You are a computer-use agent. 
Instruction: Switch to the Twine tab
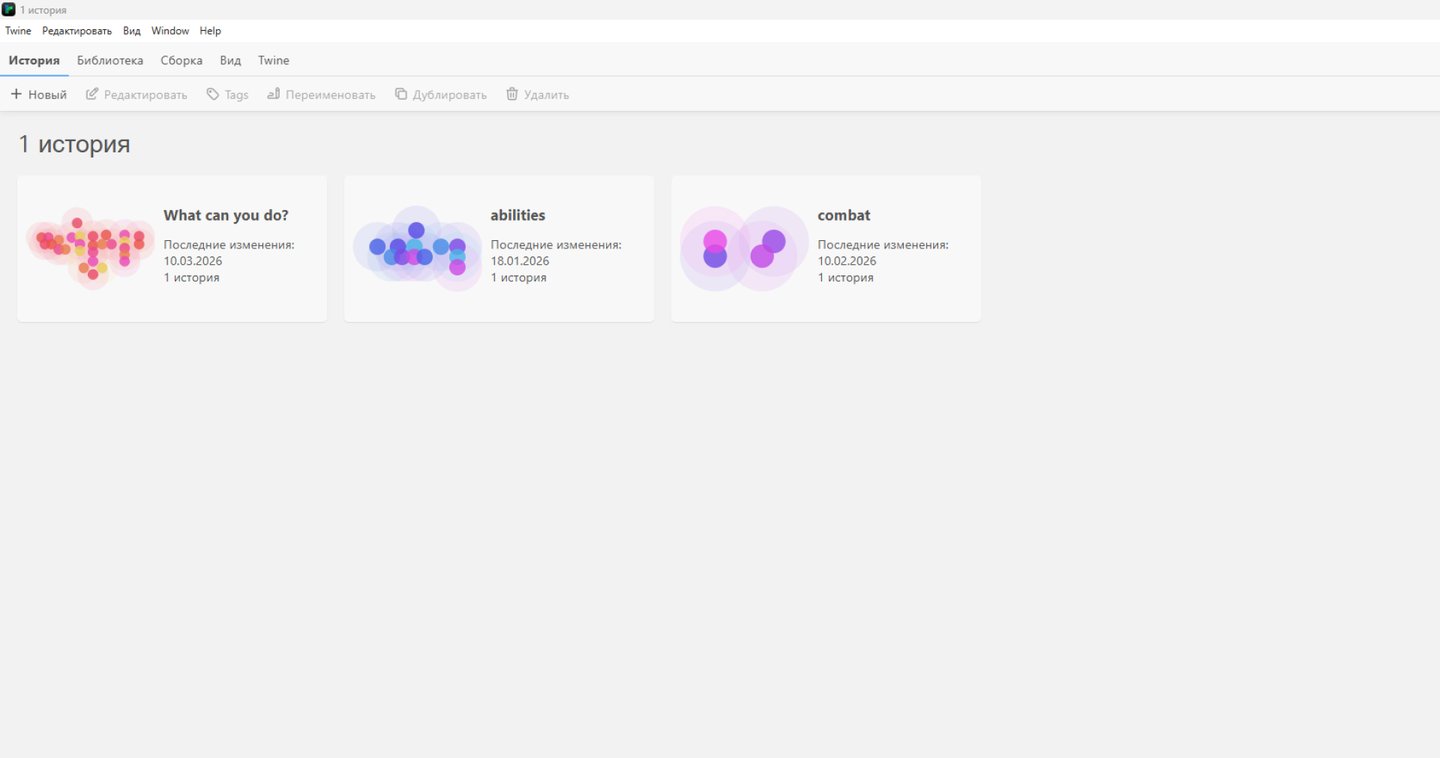[274, 60]
